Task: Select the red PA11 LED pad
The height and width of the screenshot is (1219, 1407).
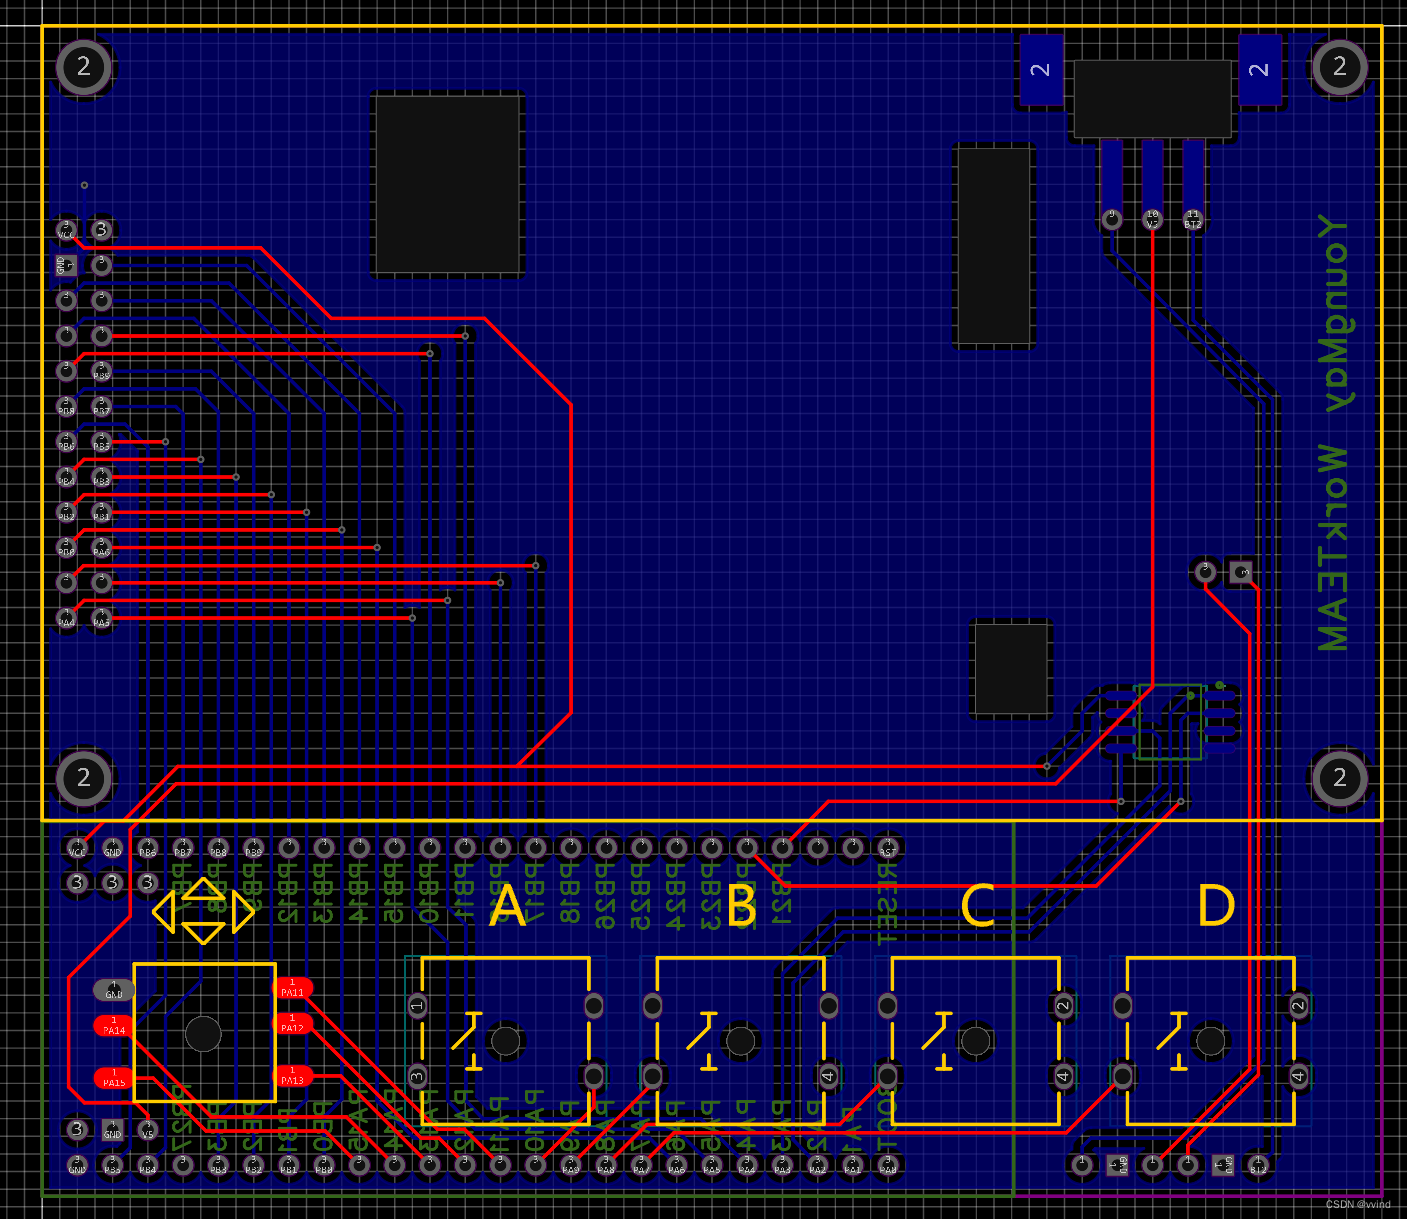Action: pos(294,990)
